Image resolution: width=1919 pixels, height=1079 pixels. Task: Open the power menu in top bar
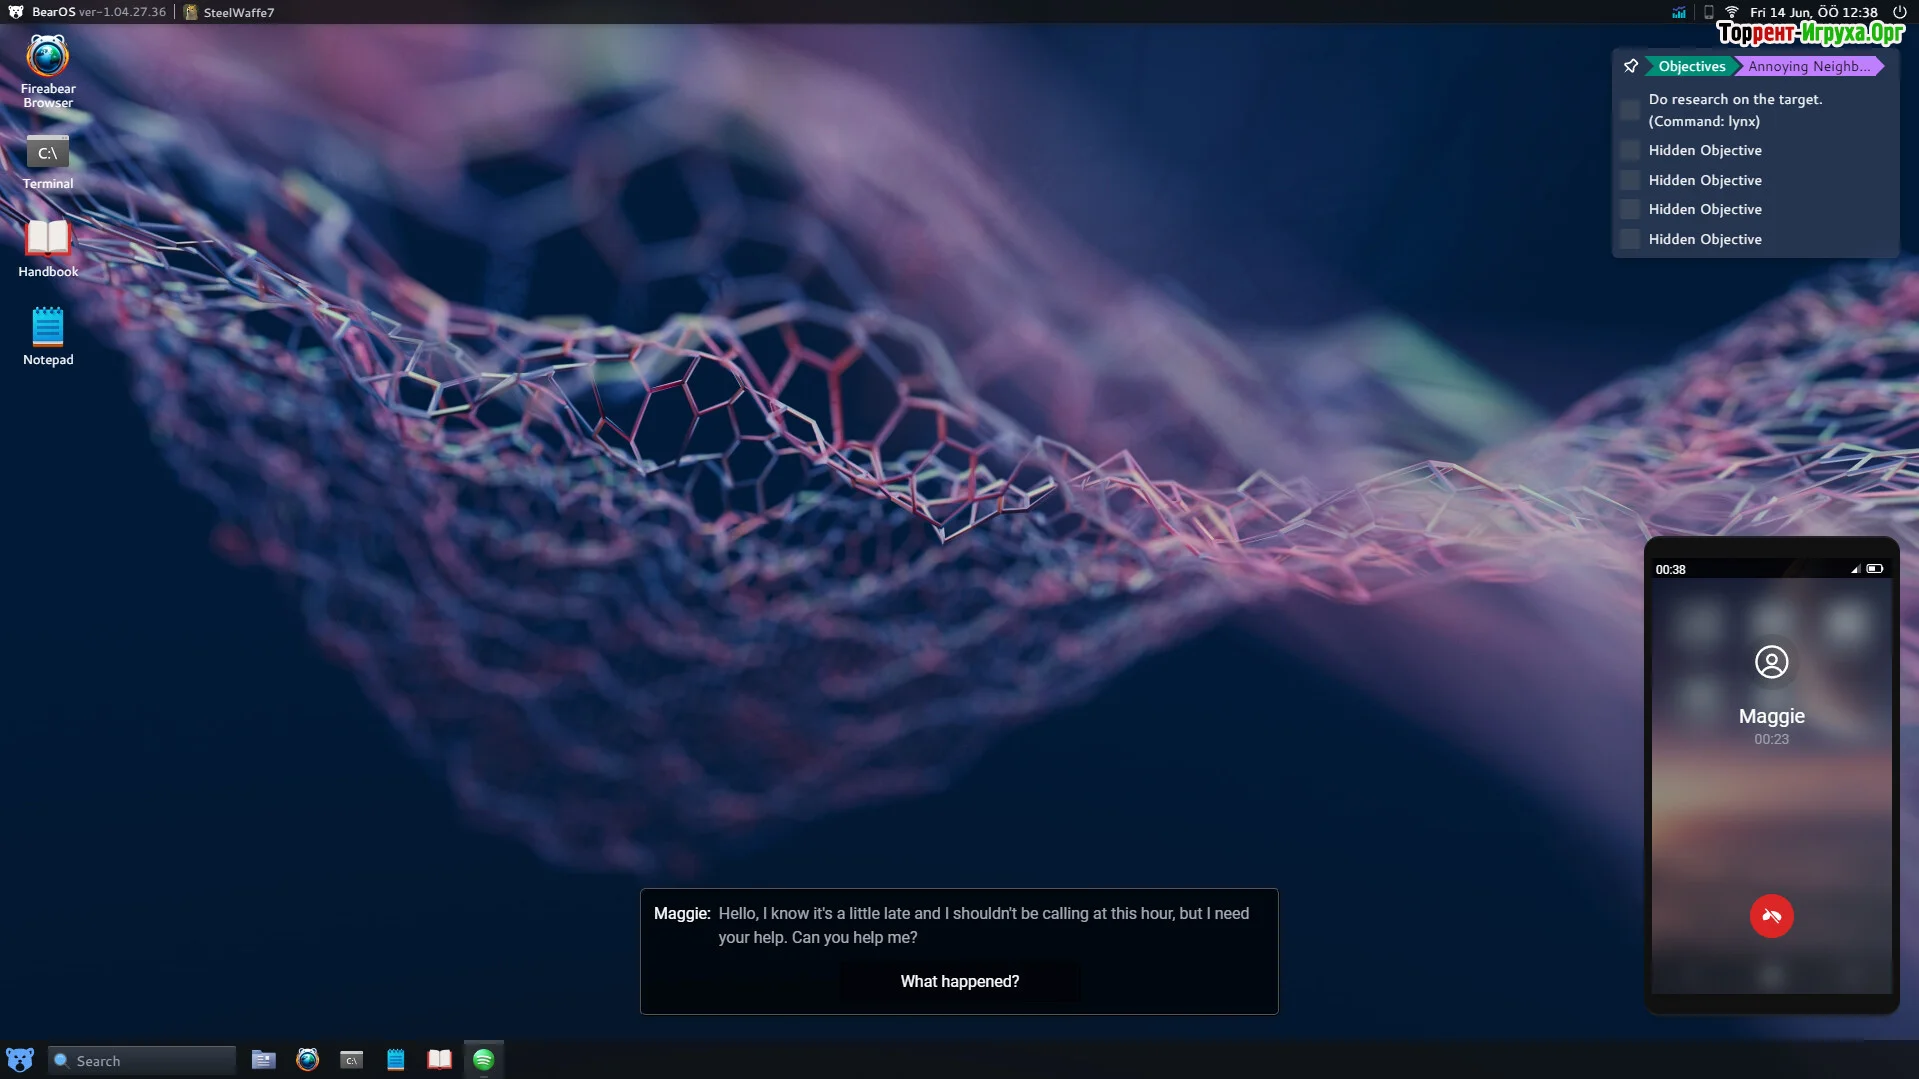click(1899, 12)
